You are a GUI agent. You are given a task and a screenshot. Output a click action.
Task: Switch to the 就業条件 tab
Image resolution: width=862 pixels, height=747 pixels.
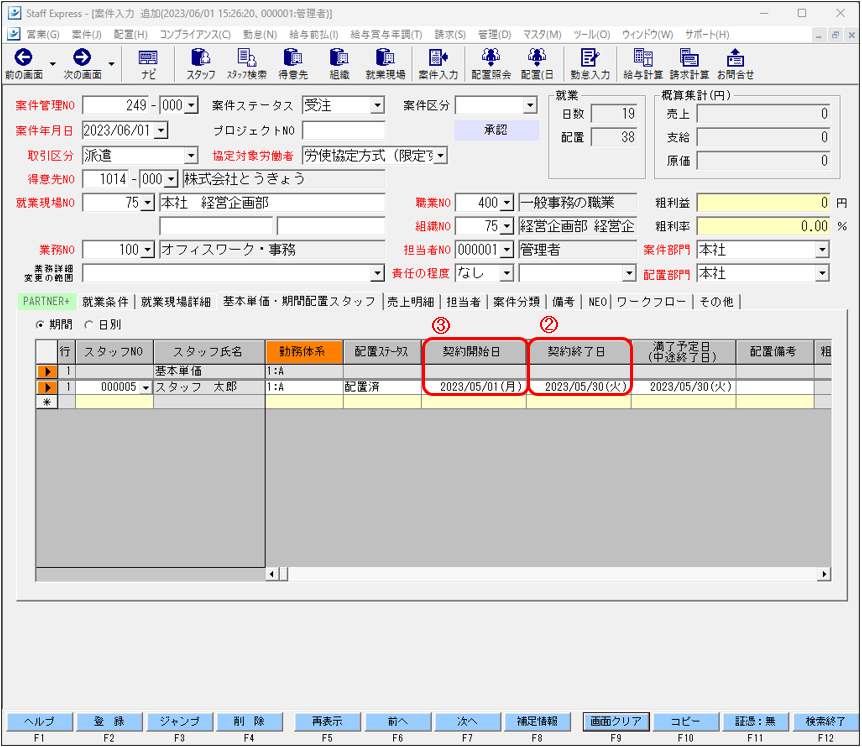(105, 302)
